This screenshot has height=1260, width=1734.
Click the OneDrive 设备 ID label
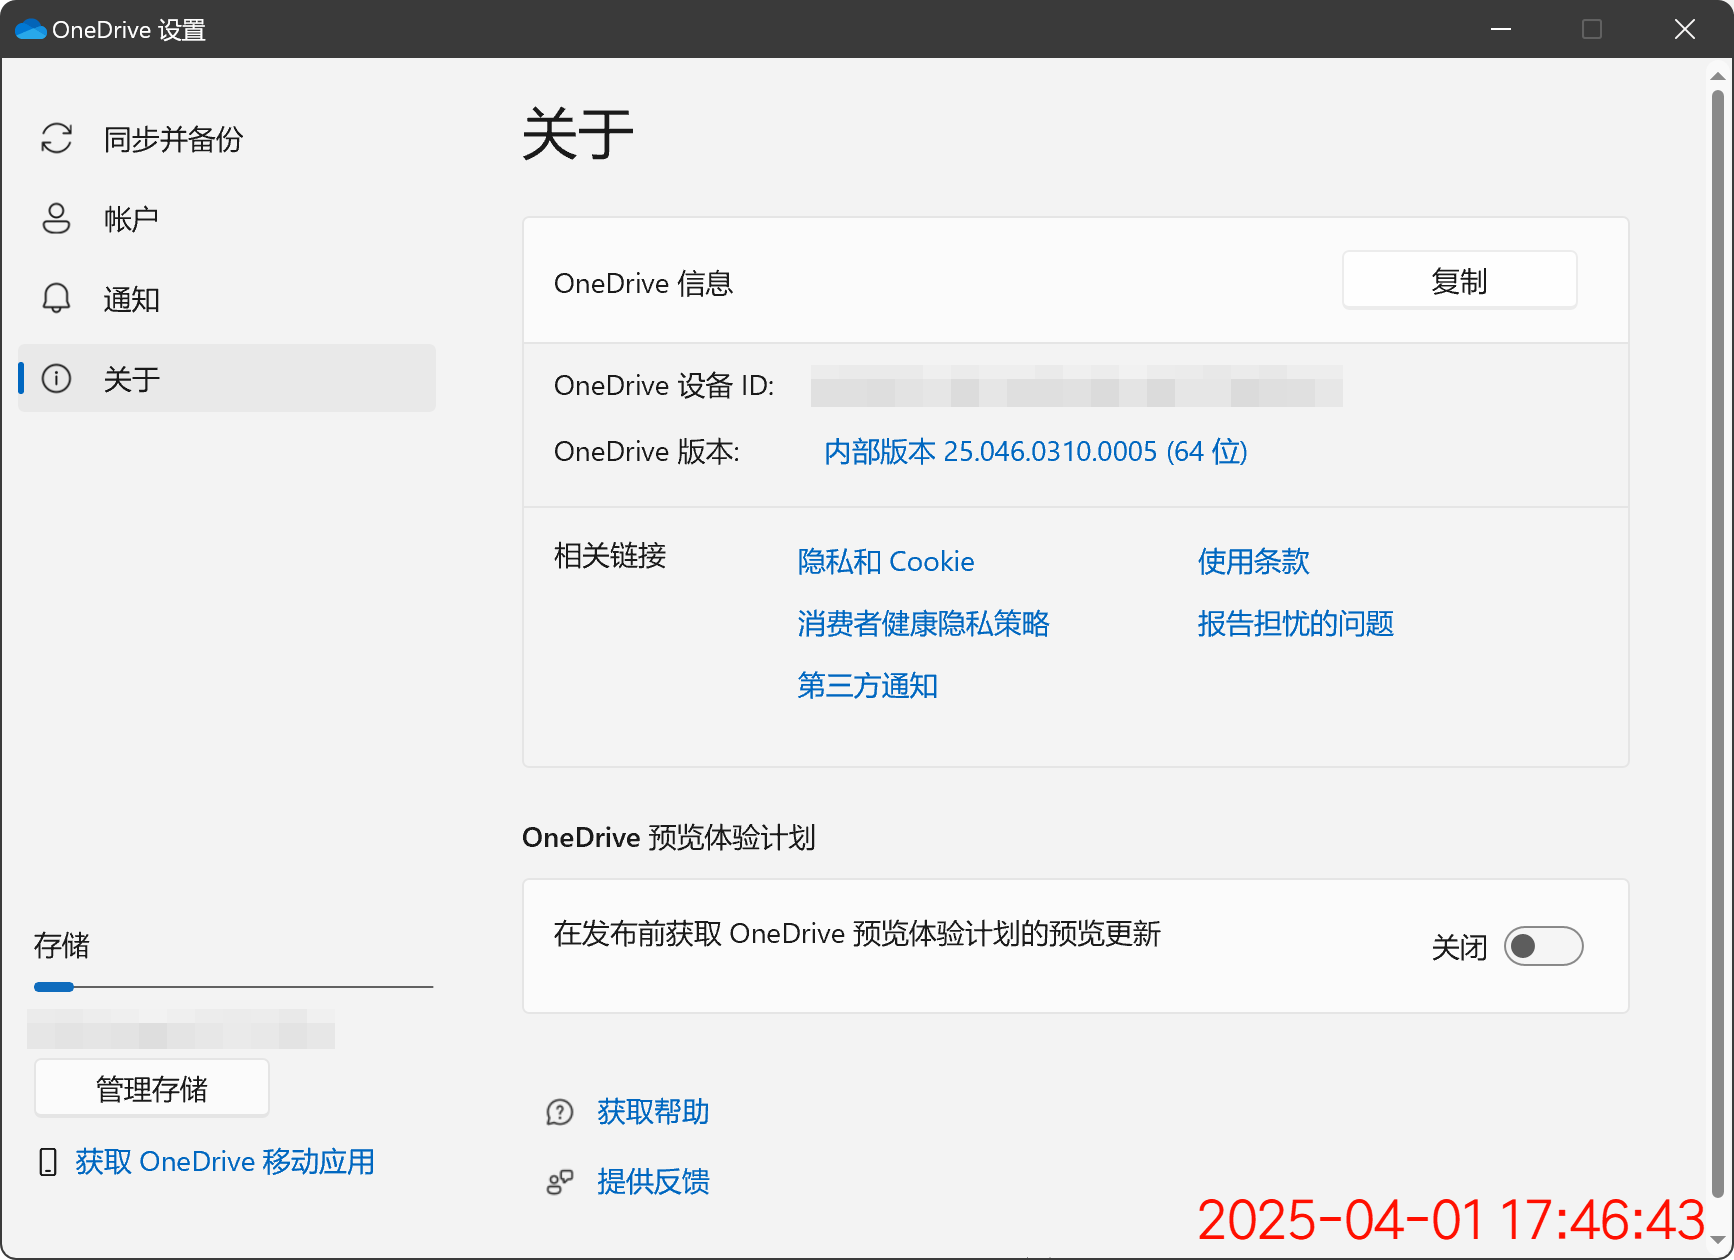pos(664,386)
